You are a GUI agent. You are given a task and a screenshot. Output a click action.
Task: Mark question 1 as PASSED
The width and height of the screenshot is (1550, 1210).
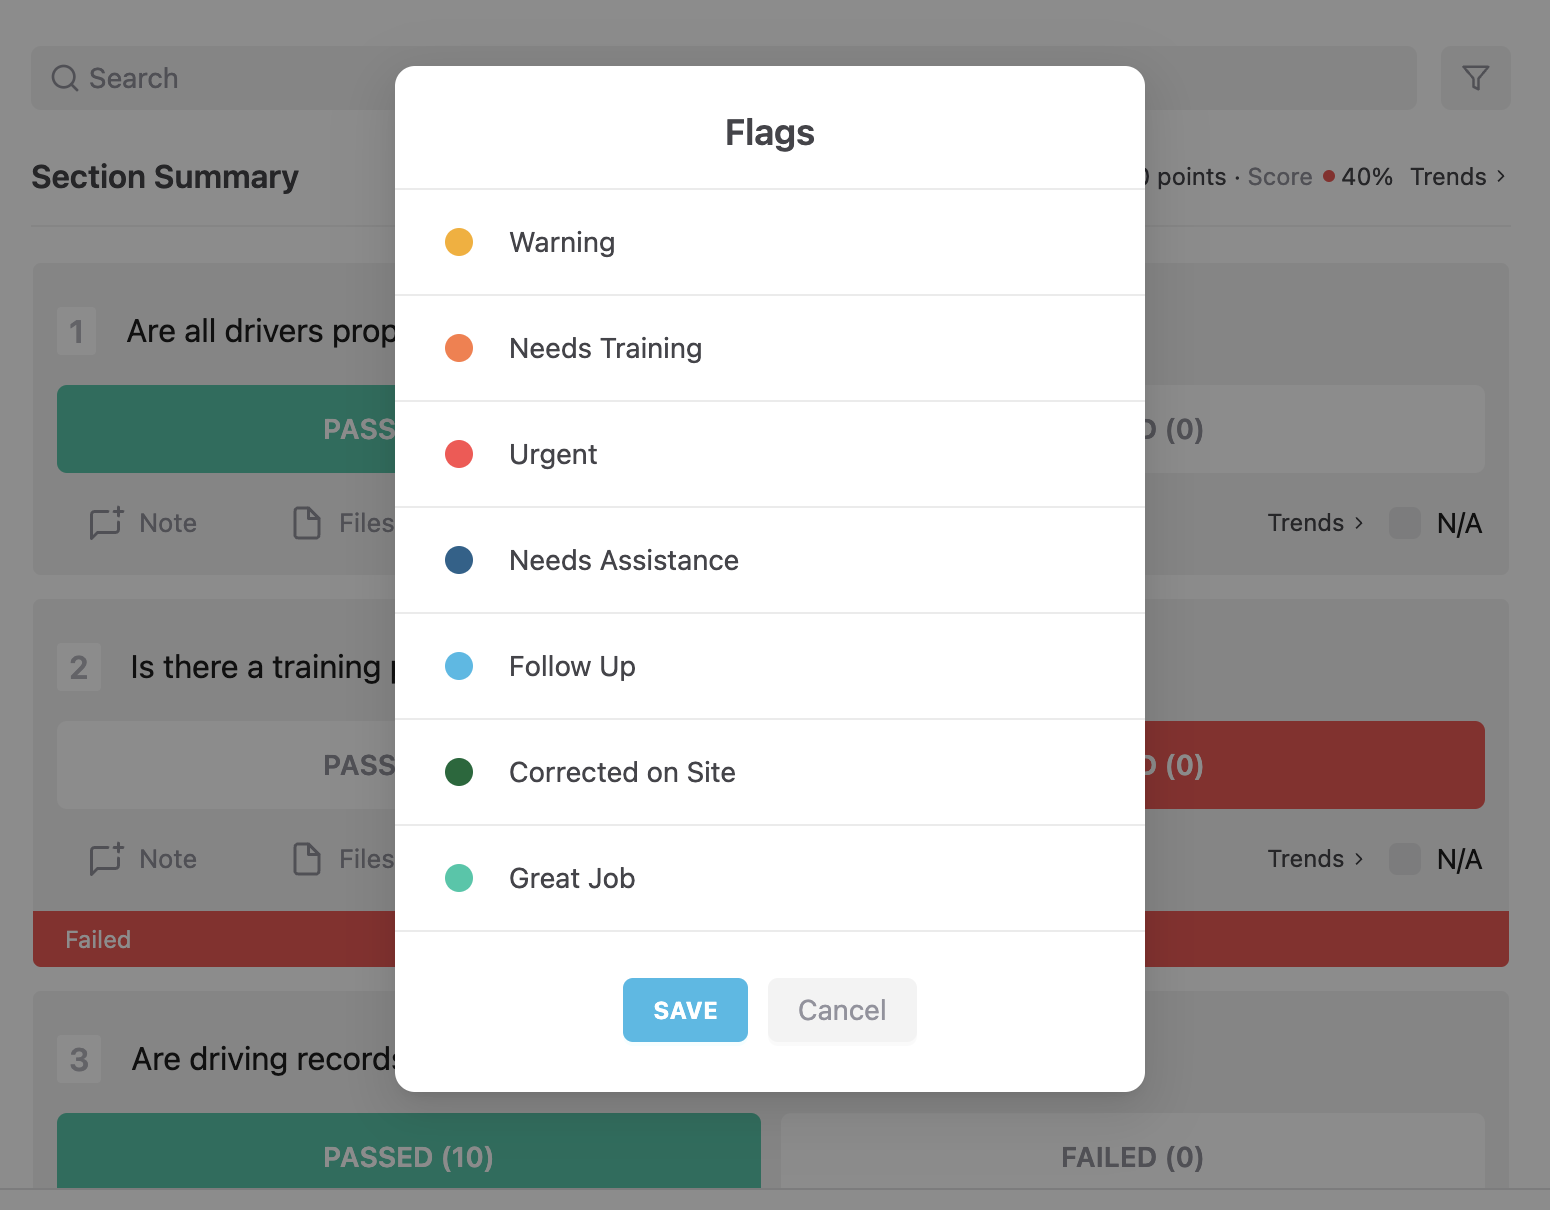[x=226, y=429]
